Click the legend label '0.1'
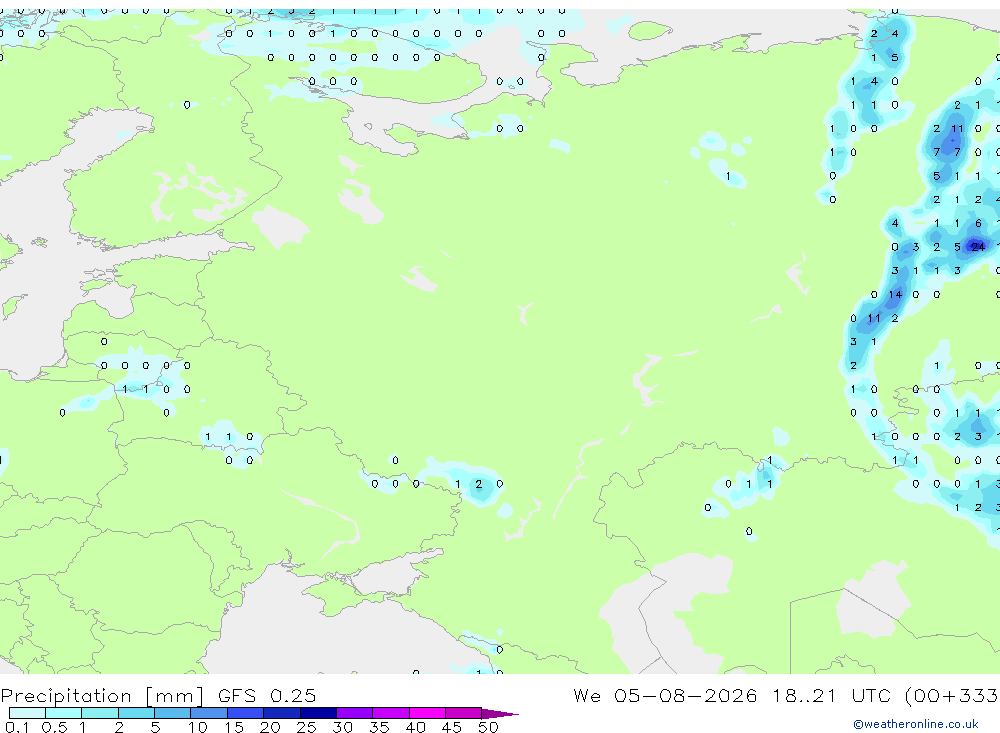This screenshot has height=733, width=1000. 17,727
